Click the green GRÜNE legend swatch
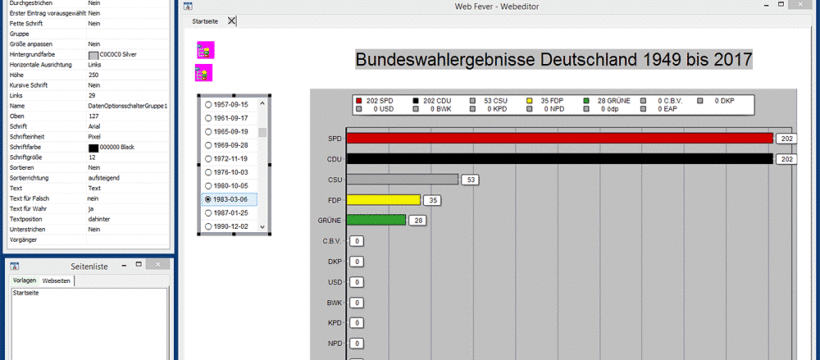 click(587, 100)
